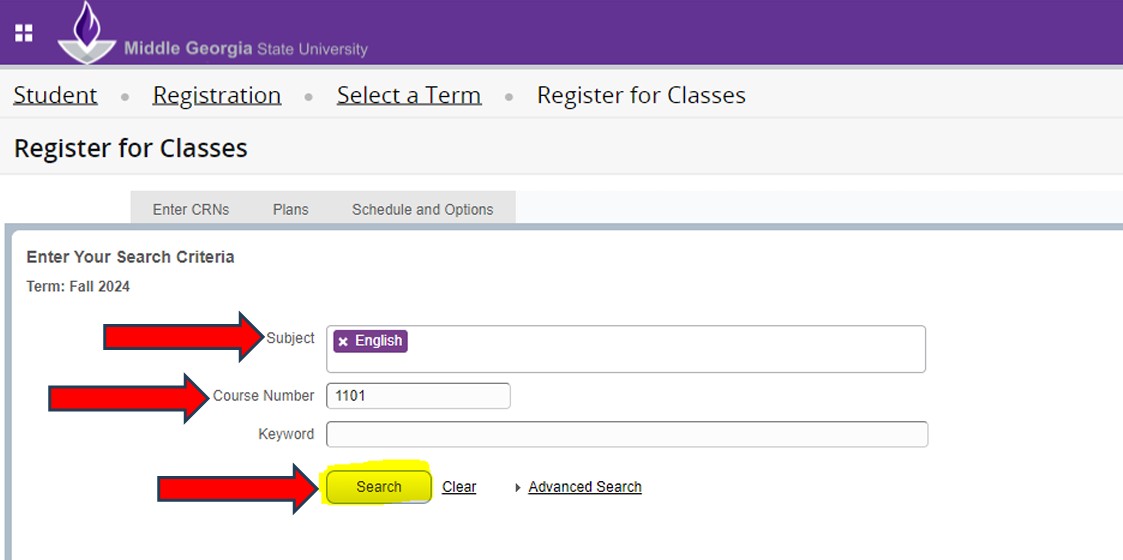Click the Course Number label
Viewport: 1123px width, 560px height.
(263, 396)
